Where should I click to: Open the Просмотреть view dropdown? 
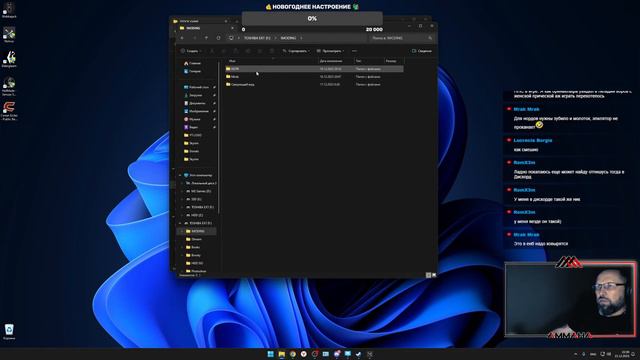point(330,51)
